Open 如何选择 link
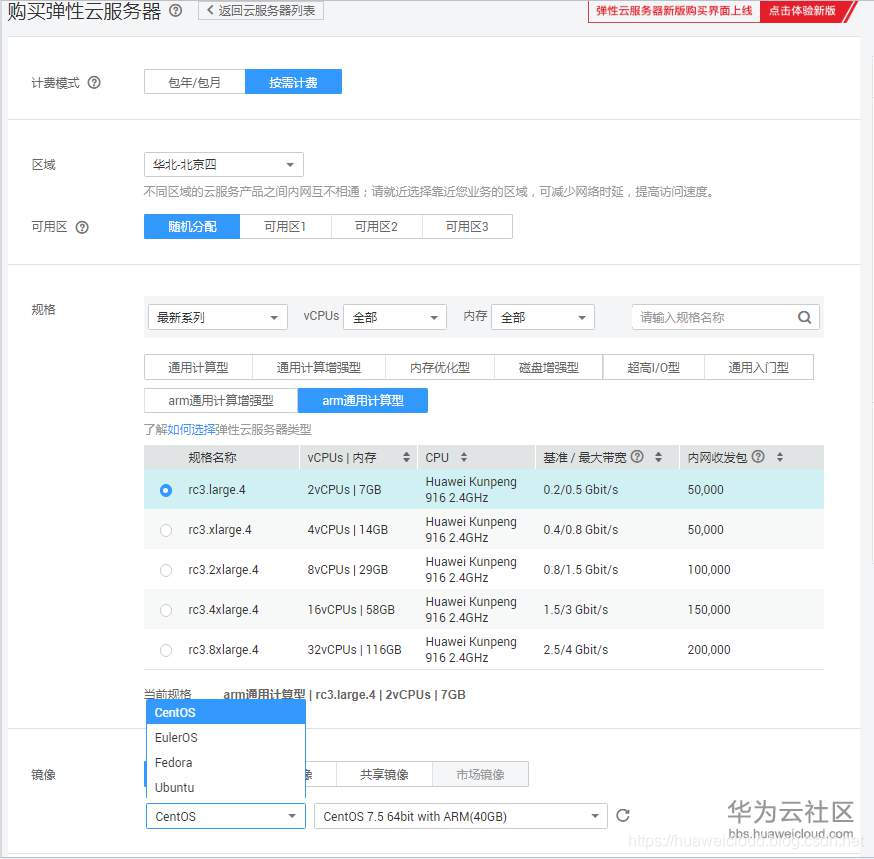 (191, 430)
